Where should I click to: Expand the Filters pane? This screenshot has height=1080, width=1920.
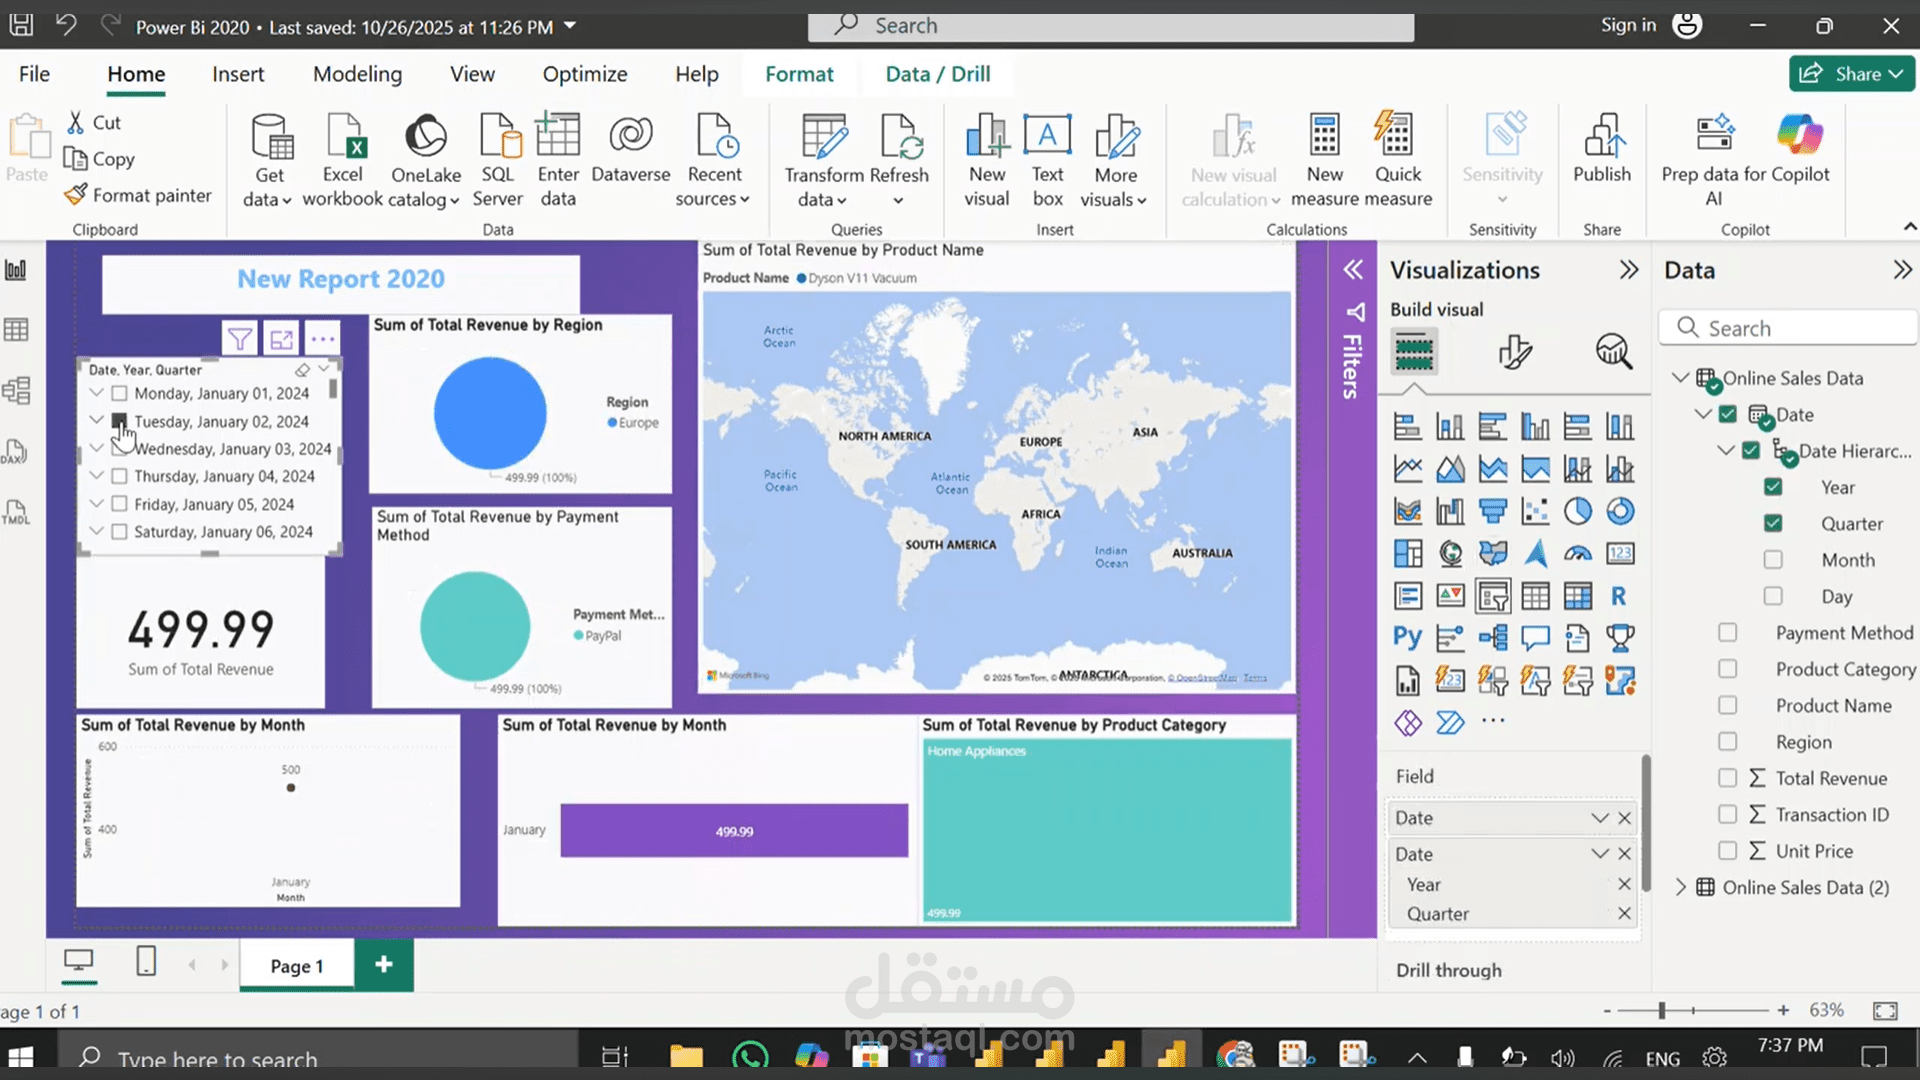click(x=1353, y=270)
